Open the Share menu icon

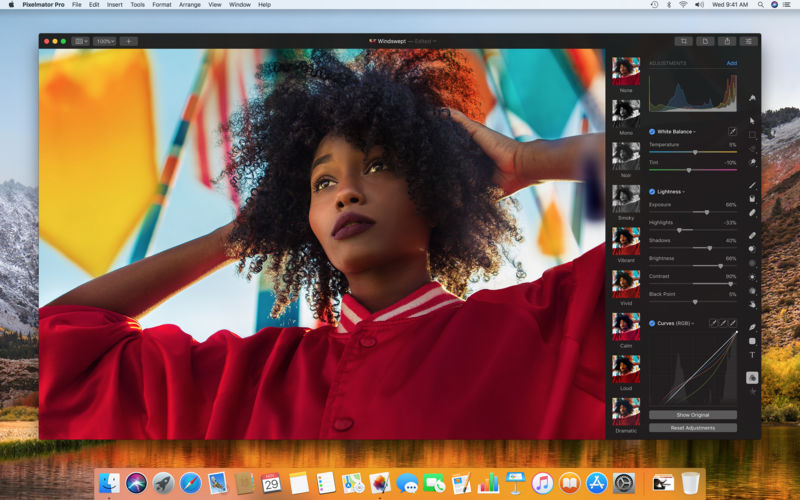pyautogui.click(x=727, y=41)
